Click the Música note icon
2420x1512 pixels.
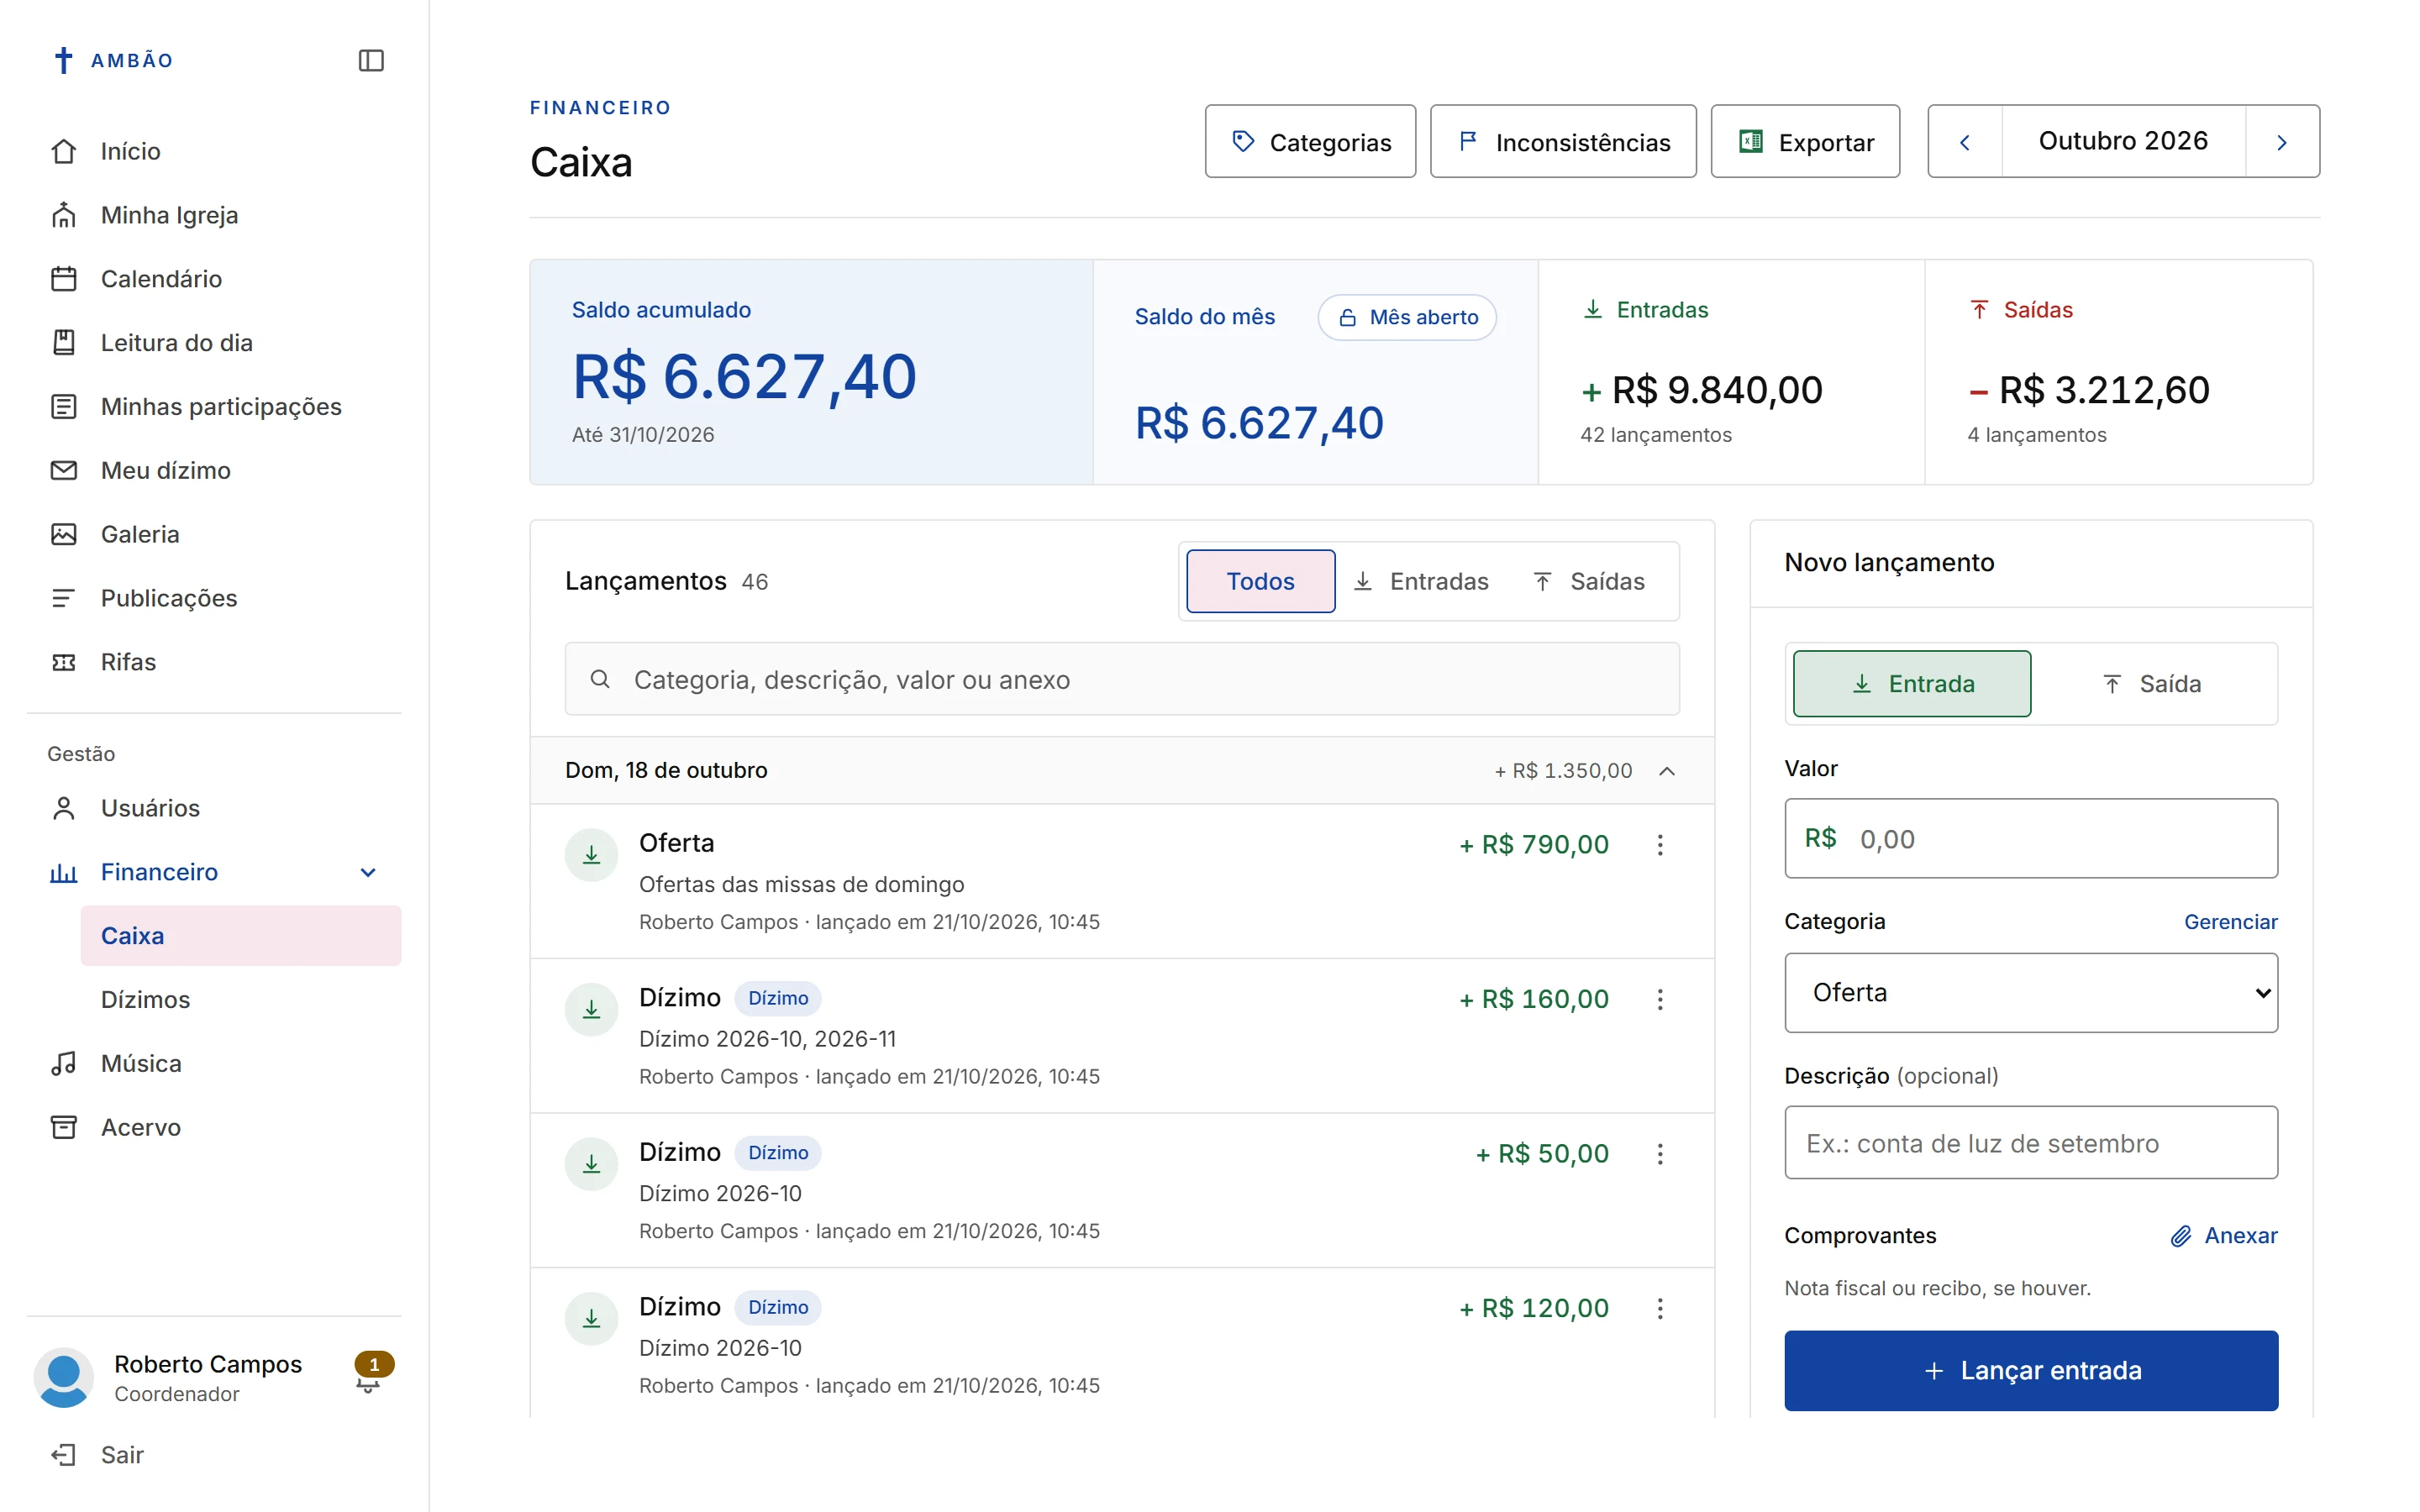(x=64, y=1063)
